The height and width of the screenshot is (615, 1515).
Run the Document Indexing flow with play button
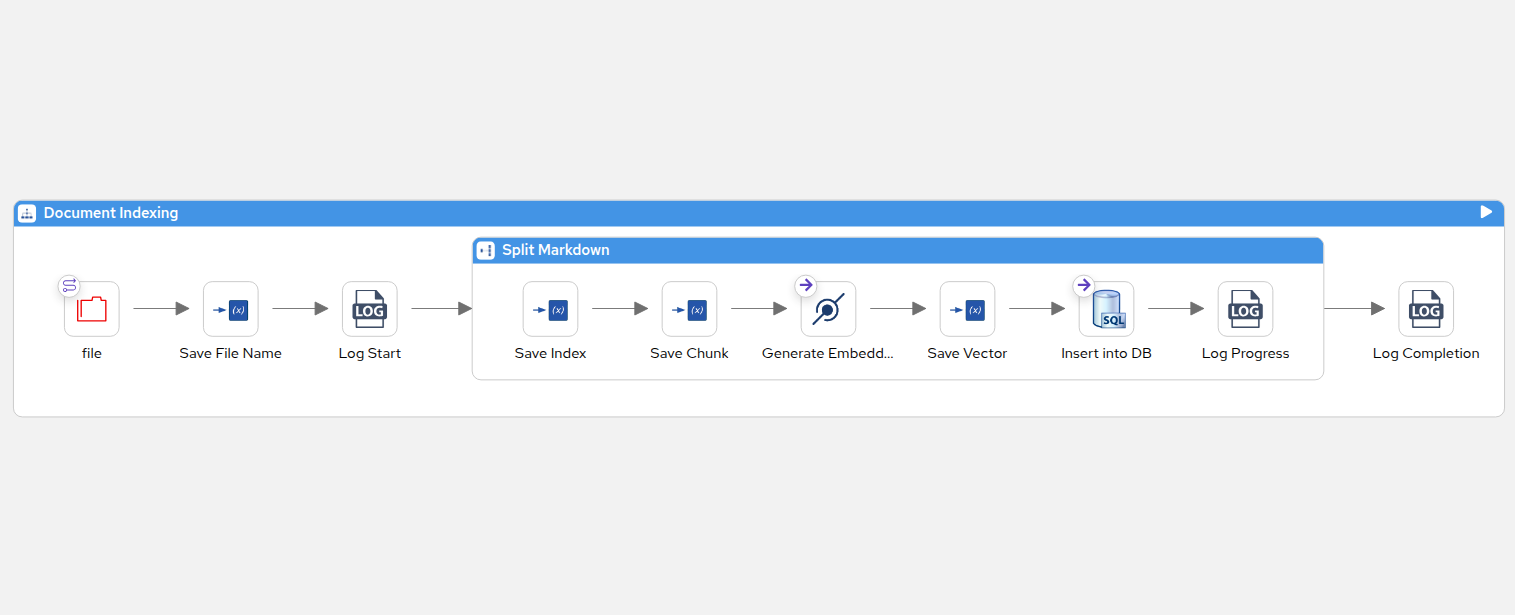tap(1486, 212)
